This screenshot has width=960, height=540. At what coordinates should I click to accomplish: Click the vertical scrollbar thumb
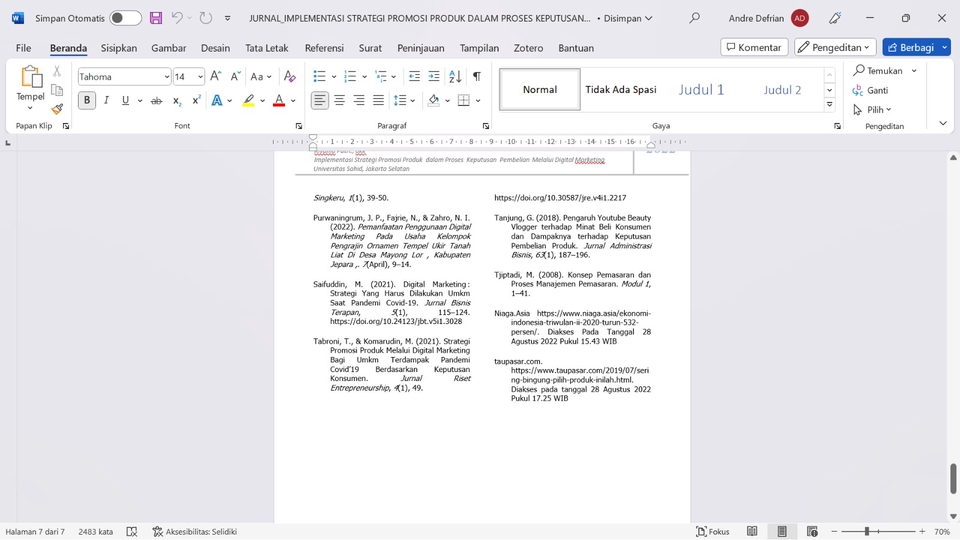(953, 478)
